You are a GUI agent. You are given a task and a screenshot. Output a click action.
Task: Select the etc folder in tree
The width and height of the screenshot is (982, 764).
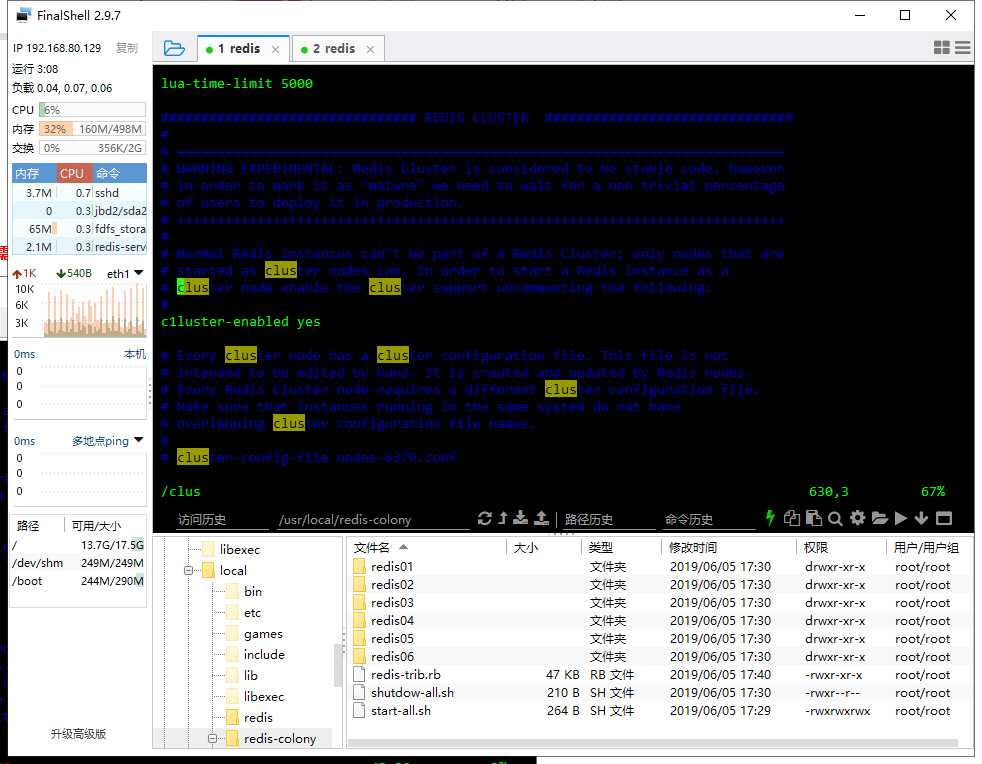[x=244, y=612]
